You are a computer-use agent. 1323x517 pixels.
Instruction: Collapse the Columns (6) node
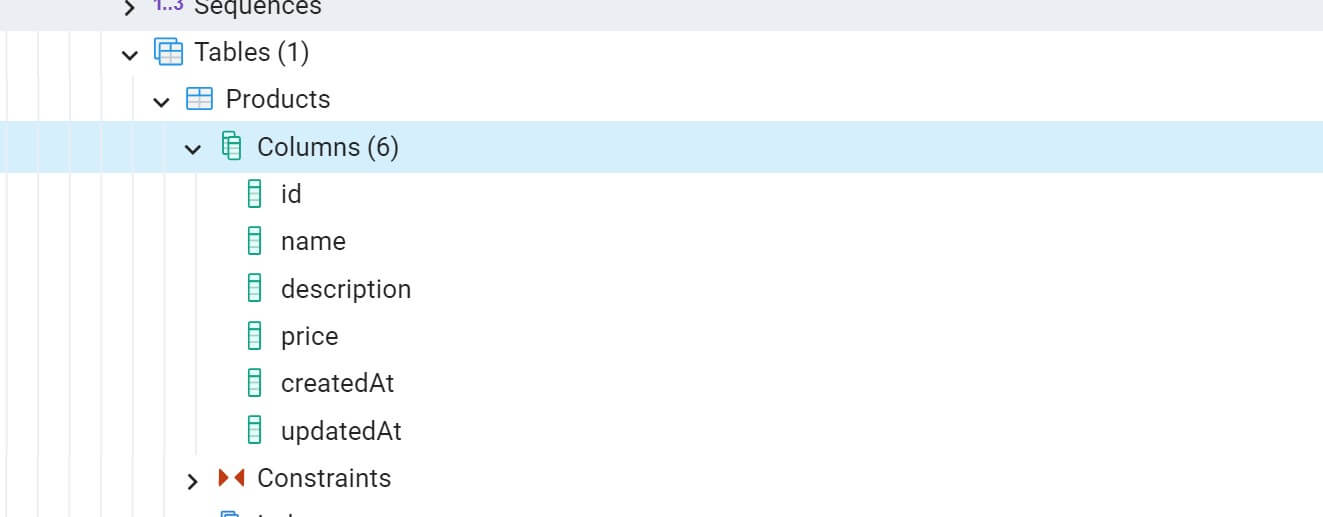tap(193, 149)
